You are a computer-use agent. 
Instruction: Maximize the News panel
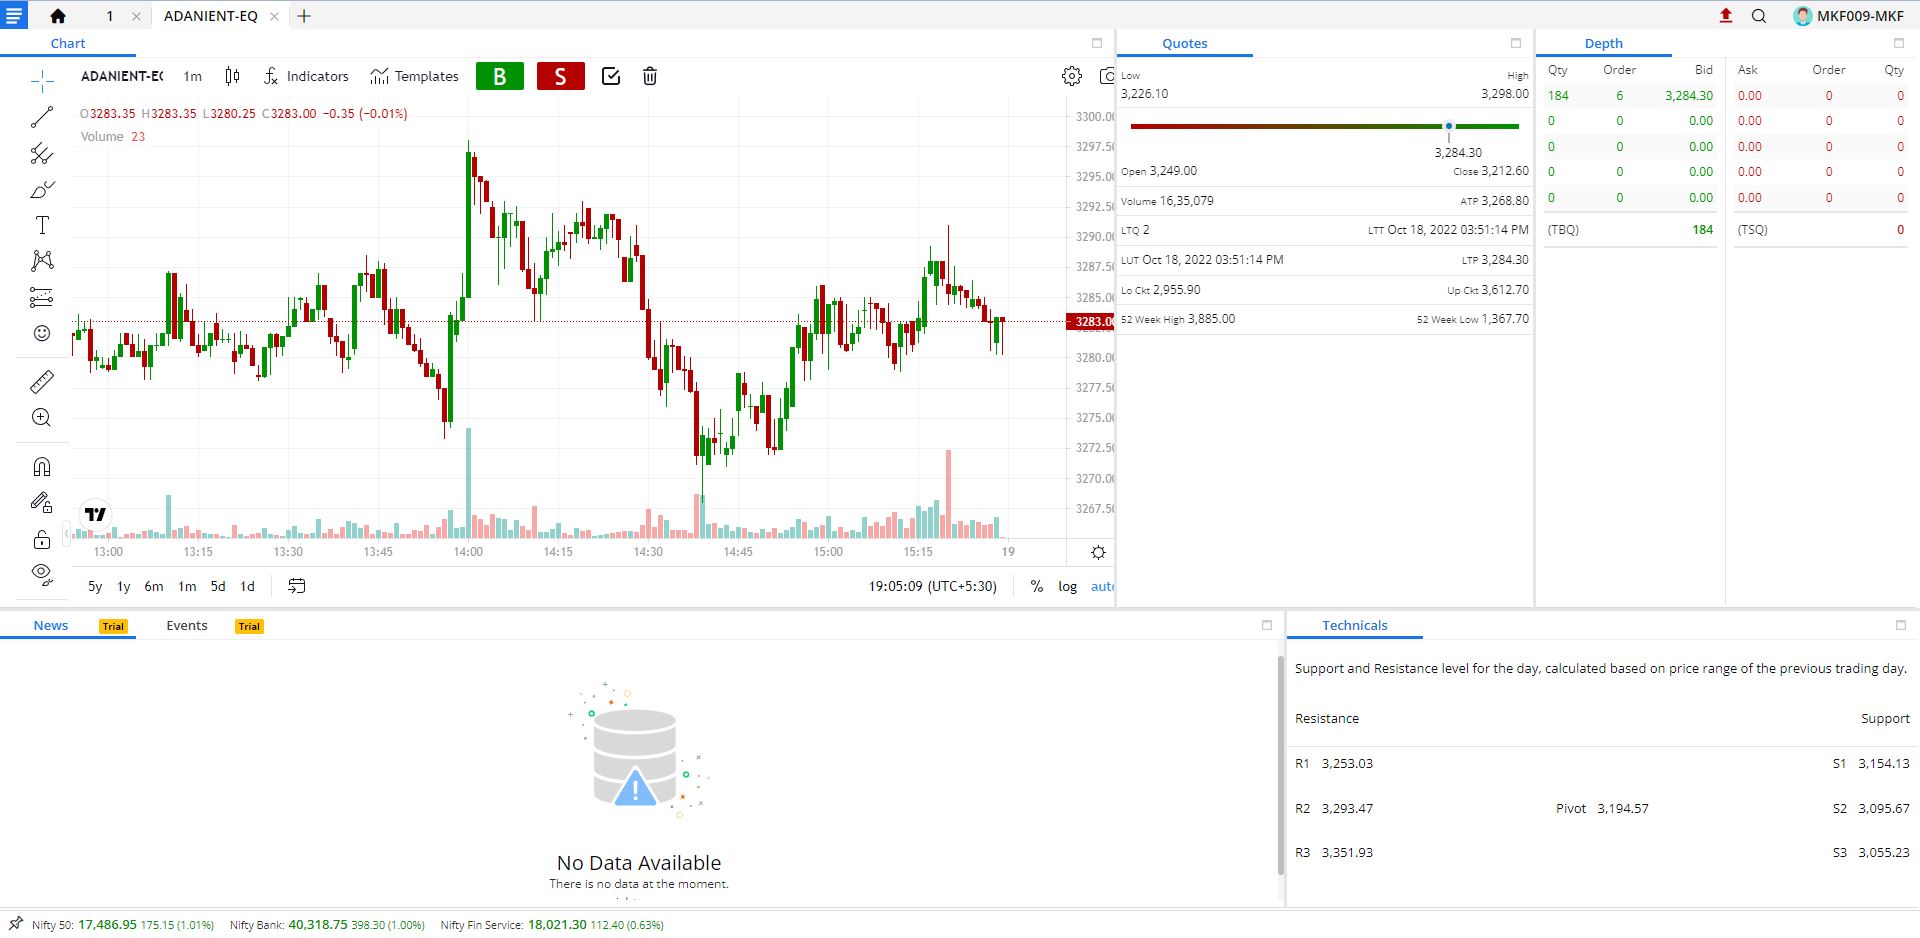coord(1267,625)
